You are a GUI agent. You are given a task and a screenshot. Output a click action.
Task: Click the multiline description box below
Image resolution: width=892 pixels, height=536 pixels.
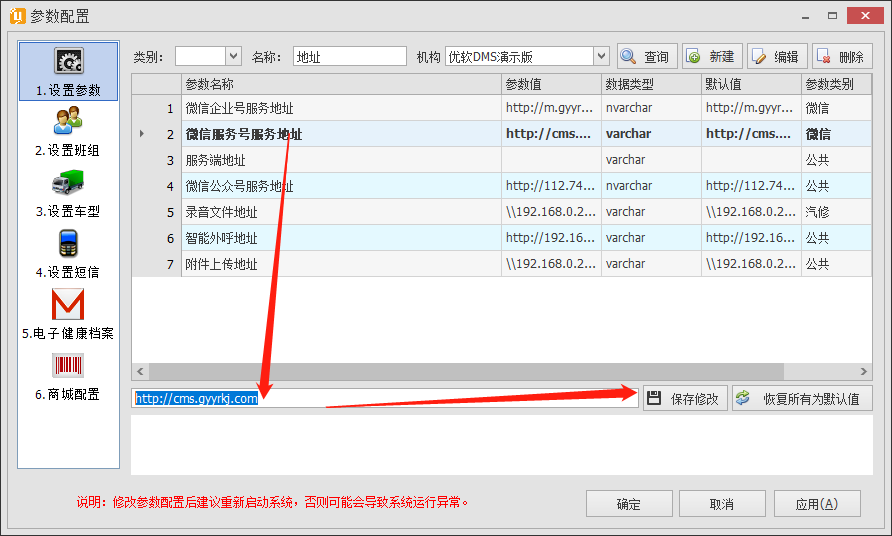click(x=502, y=444)
